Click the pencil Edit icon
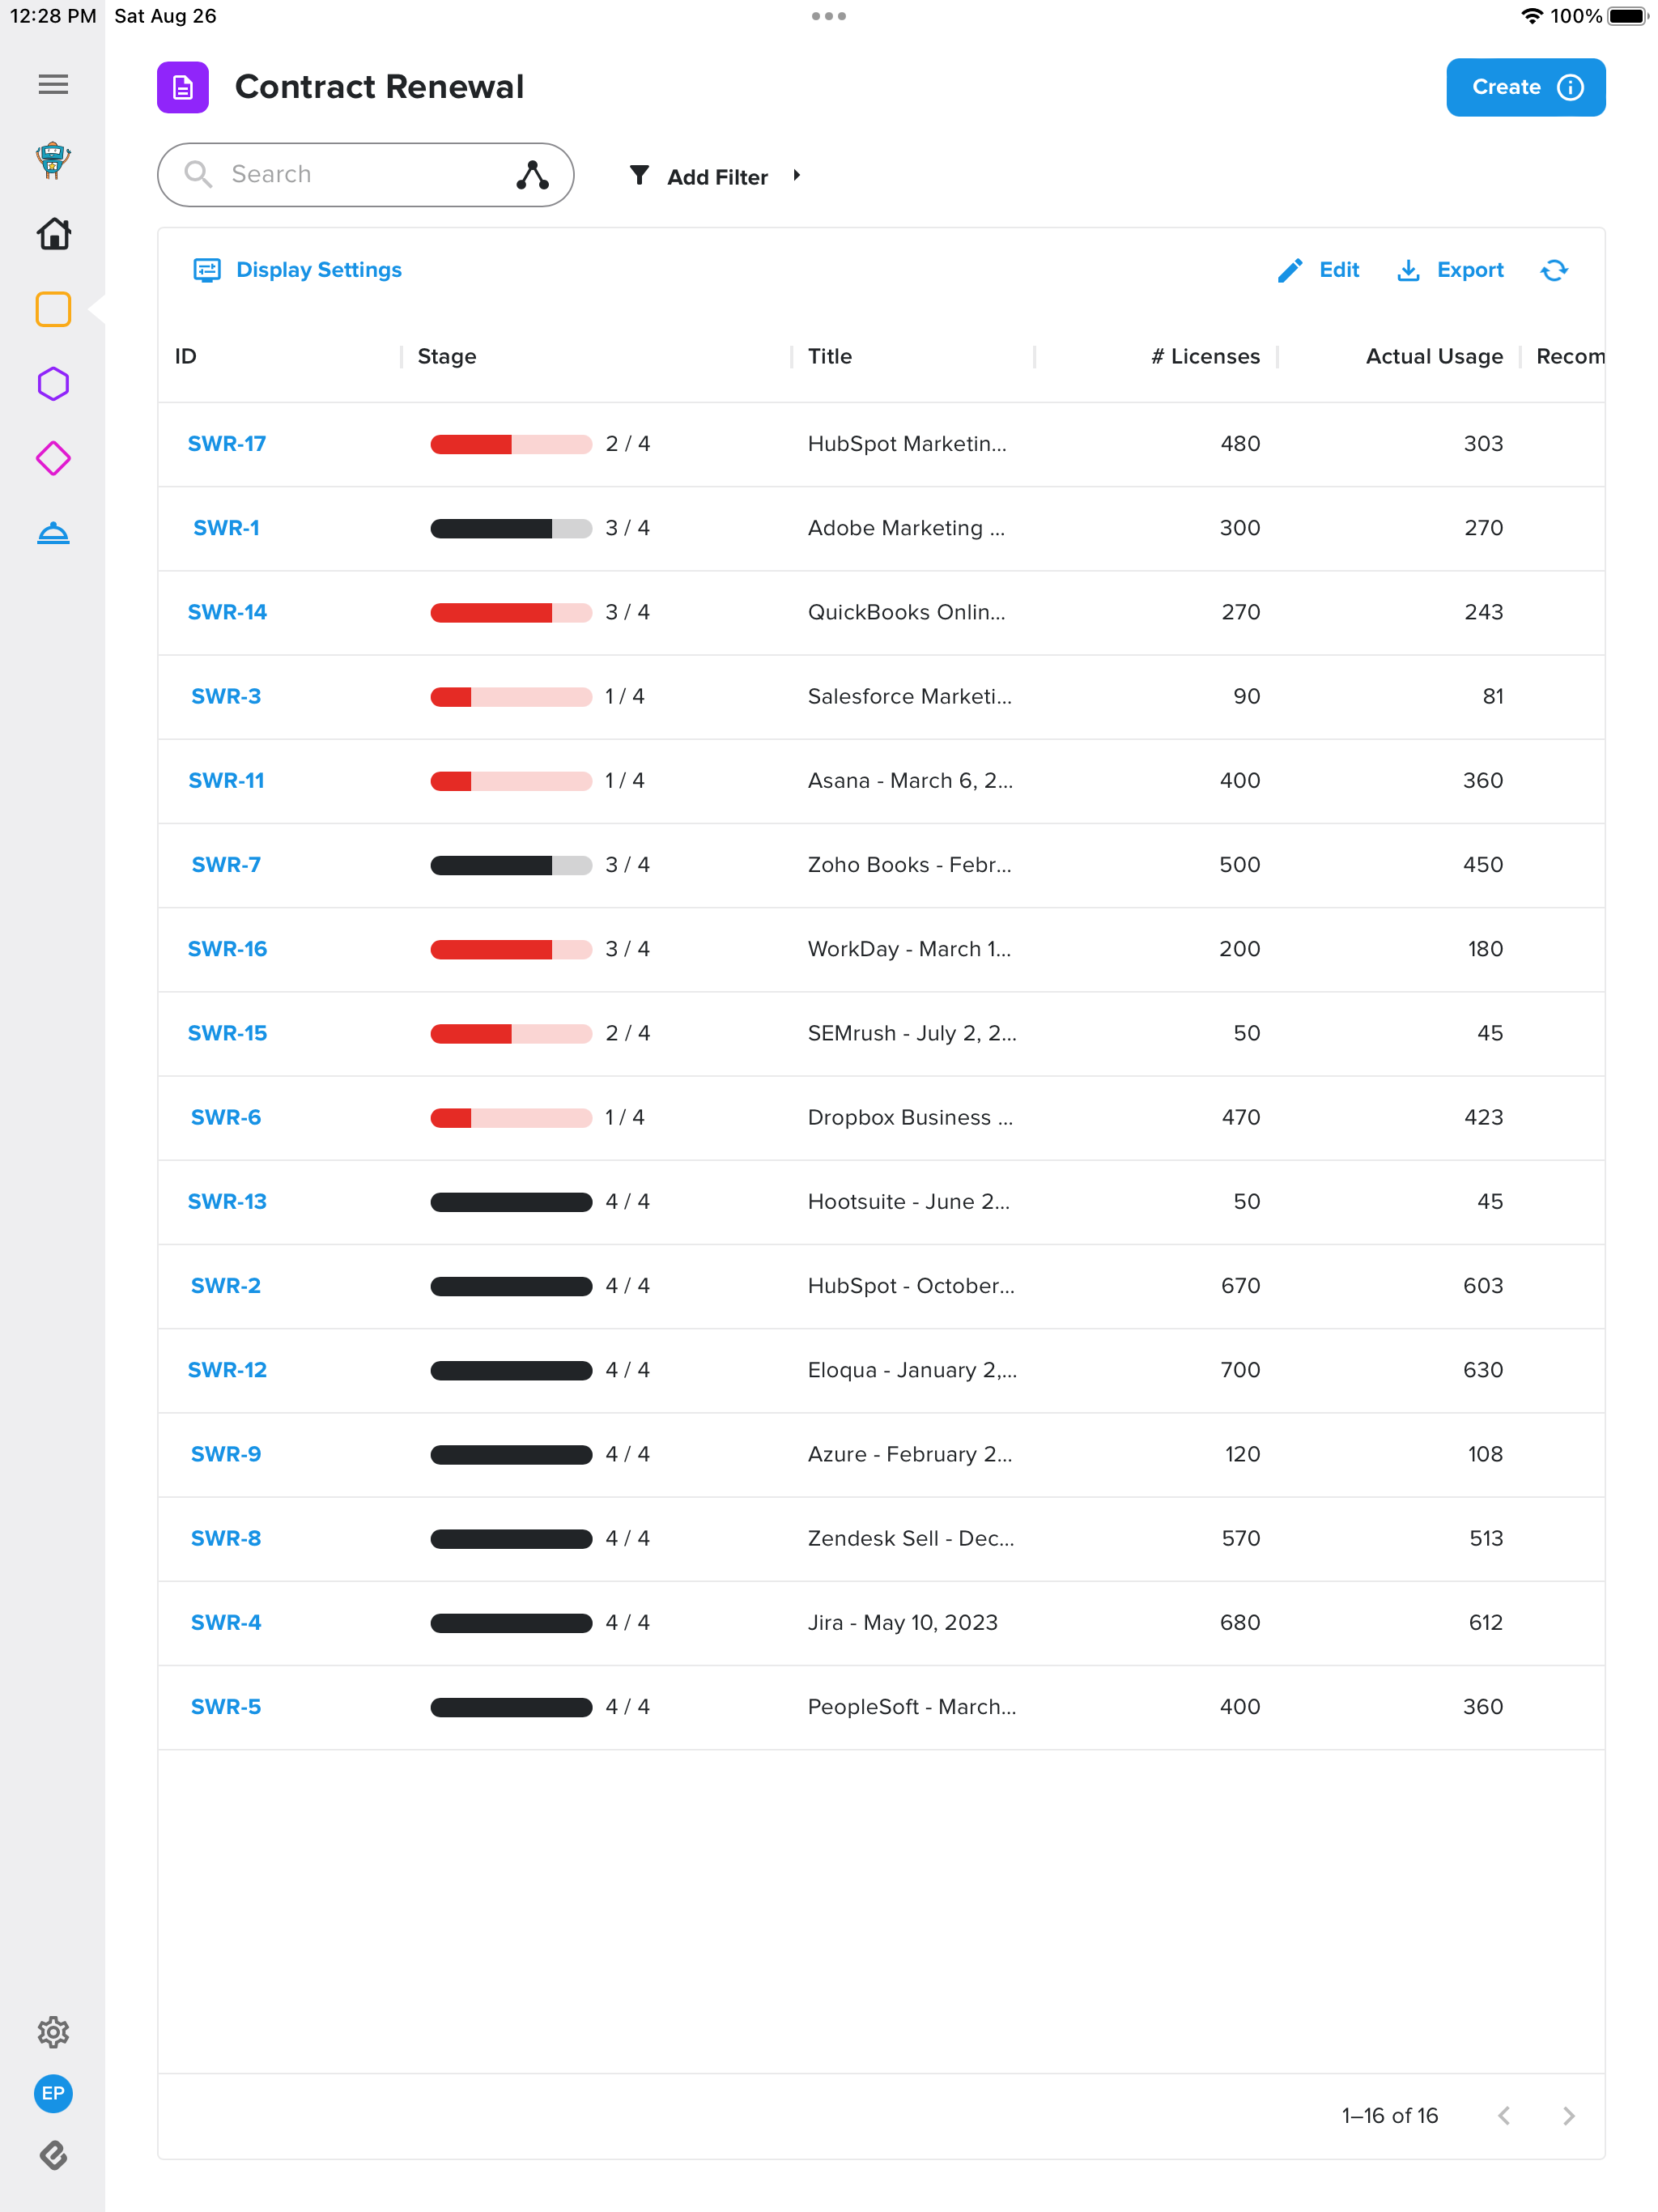1658x2212 pixels. click(1290, 270)
